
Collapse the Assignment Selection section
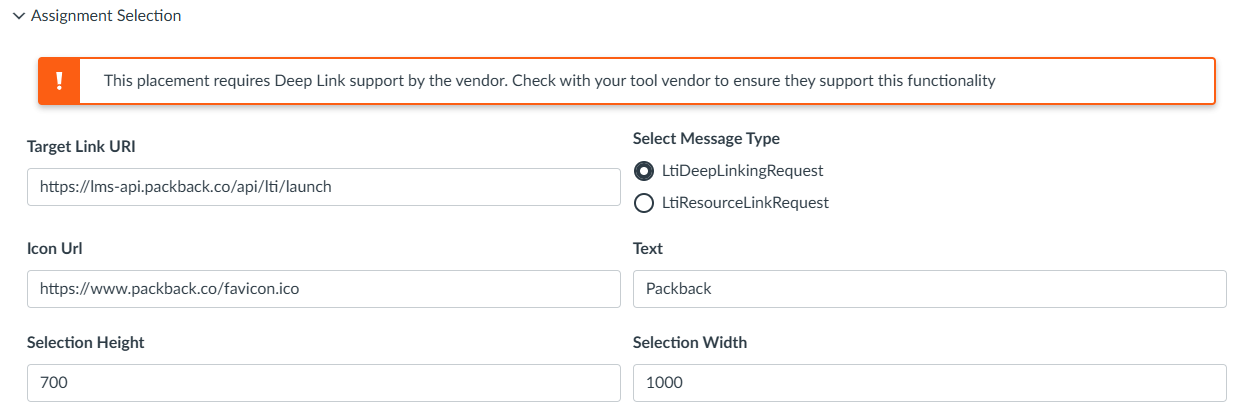tap(97, 16)
